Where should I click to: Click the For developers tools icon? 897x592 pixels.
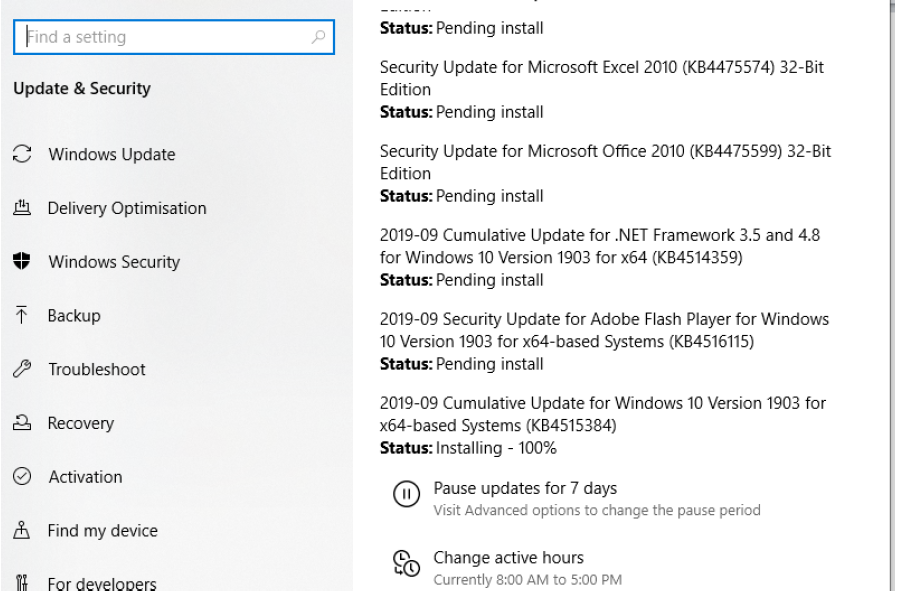click(x=22, y=582)
